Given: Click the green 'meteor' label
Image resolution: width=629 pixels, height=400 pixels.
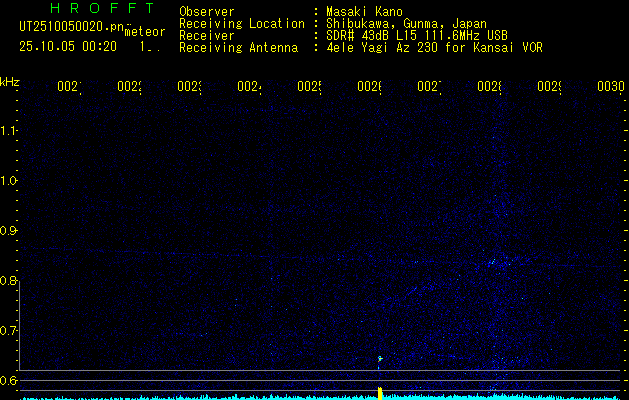Looking at the screenshot, I should coord(144,32).
